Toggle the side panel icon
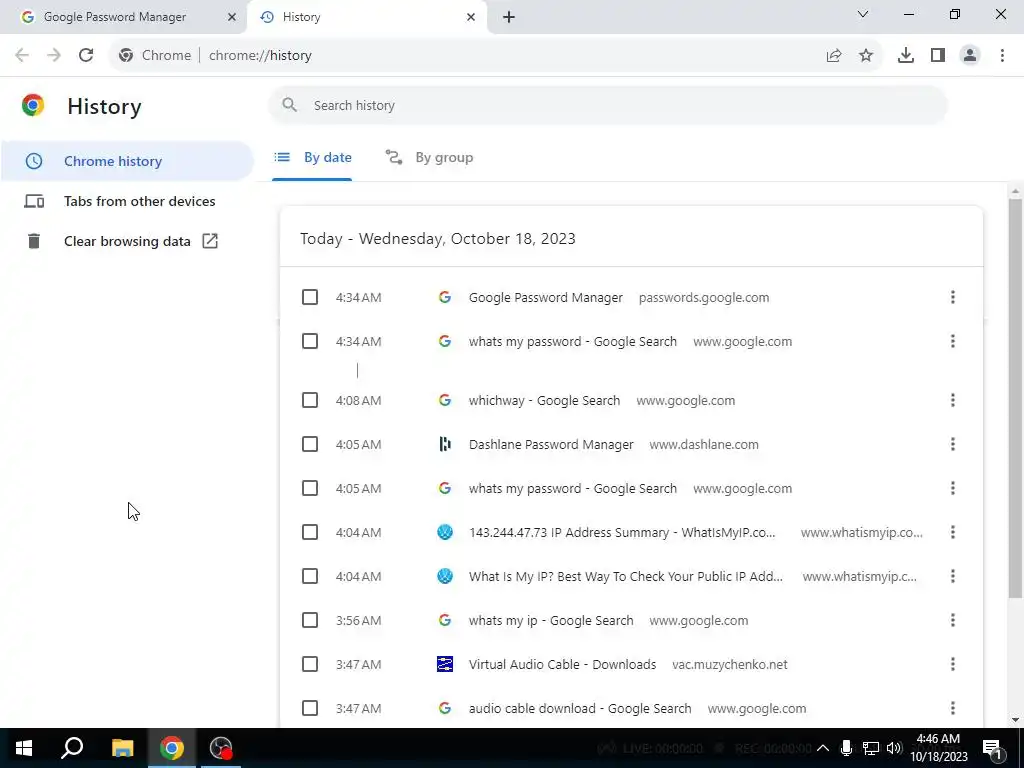This screenshot has width=1024, height=768. point(938,56)
